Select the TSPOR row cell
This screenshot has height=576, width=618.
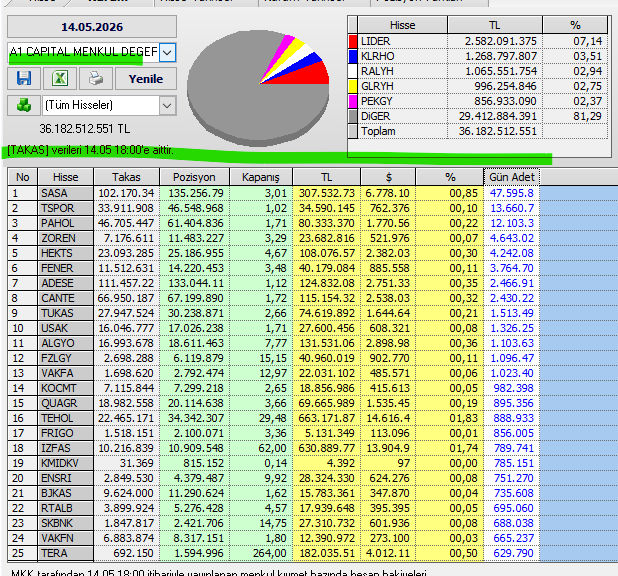[x=66, y=208]
